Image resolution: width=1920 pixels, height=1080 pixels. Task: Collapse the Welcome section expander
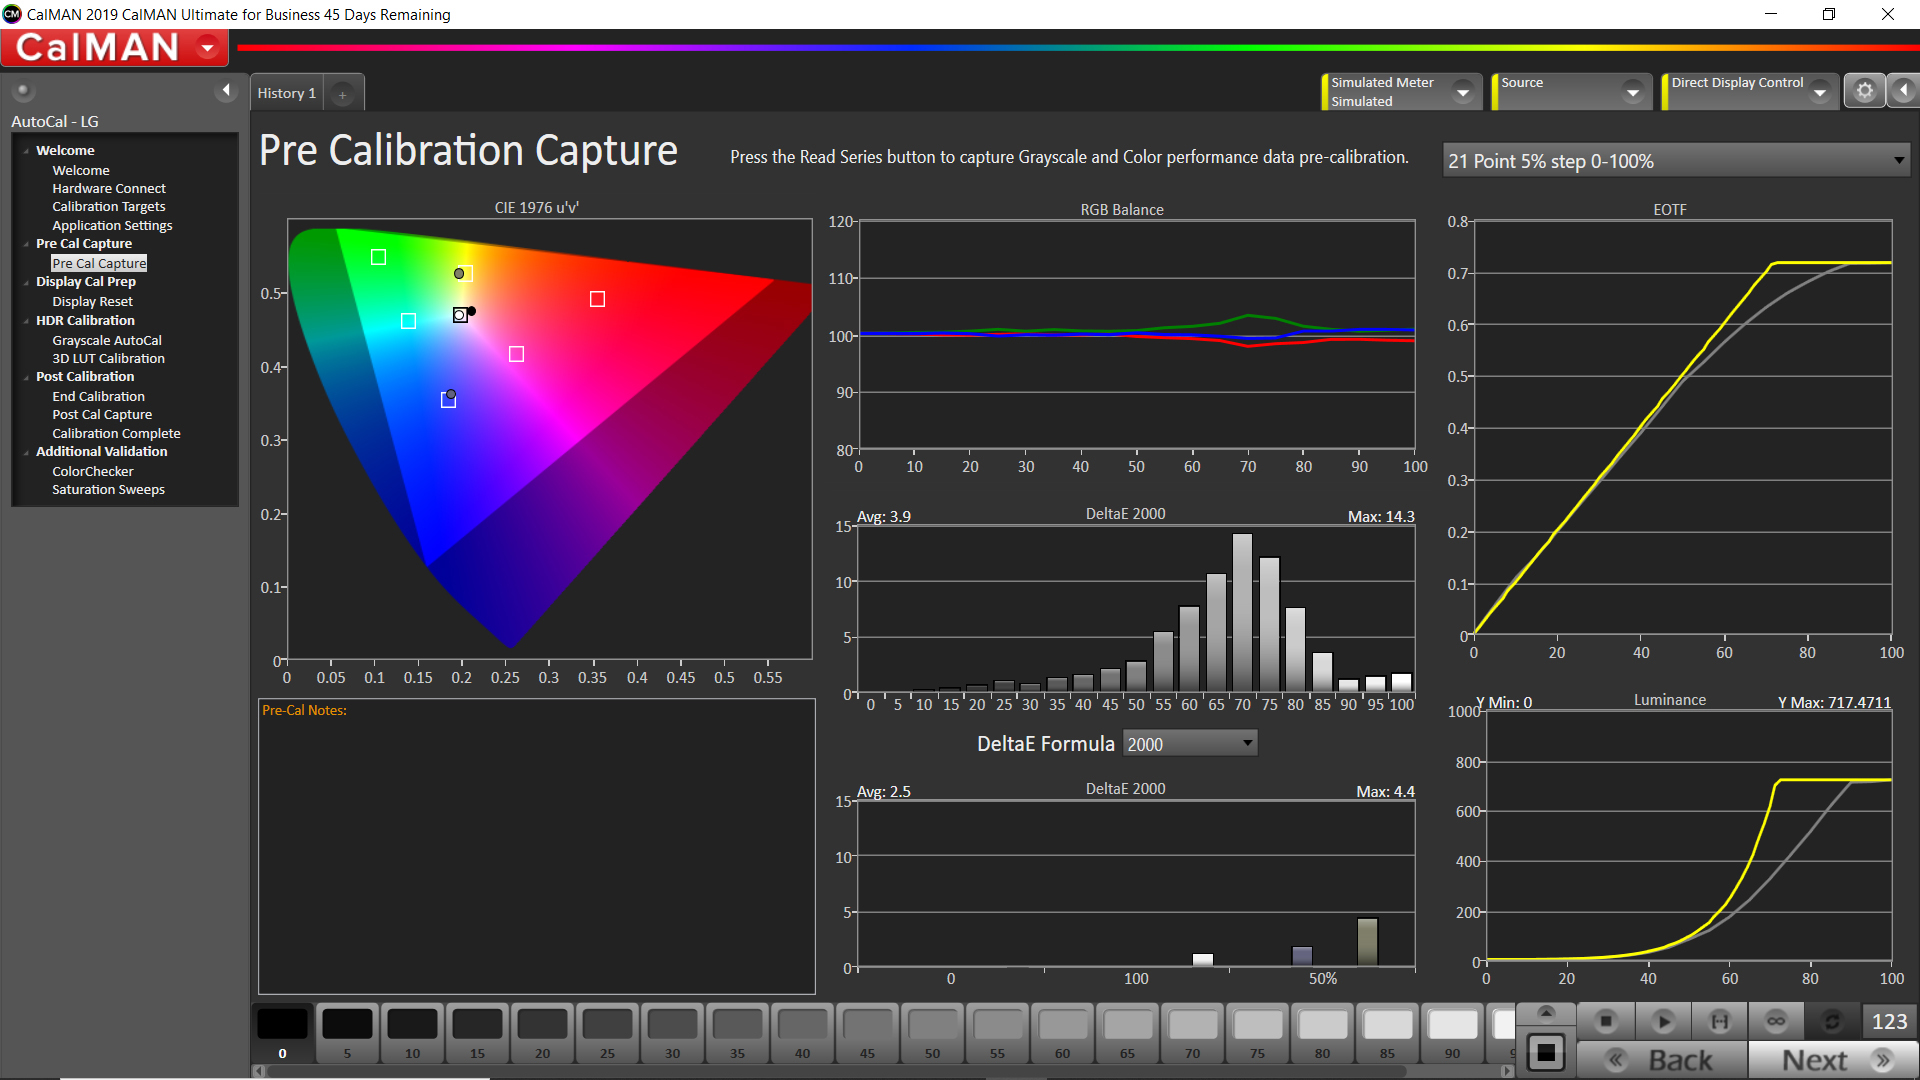pyautogui.click(x=26, y=151)
